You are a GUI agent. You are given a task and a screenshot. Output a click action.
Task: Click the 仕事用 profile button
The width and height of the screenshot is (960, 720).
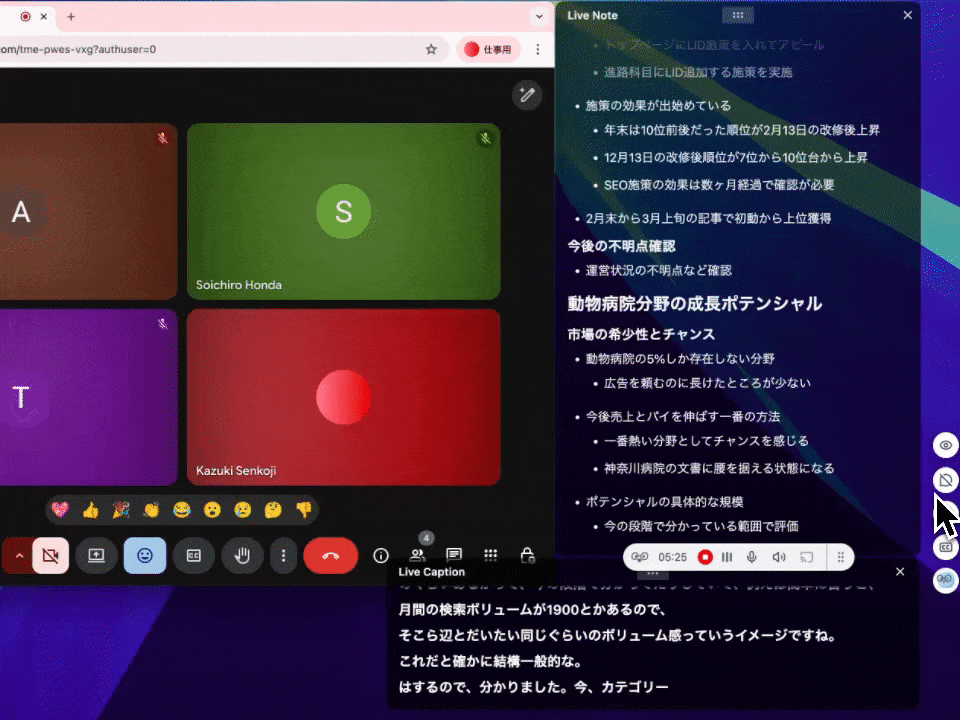(x=489, y=49)
